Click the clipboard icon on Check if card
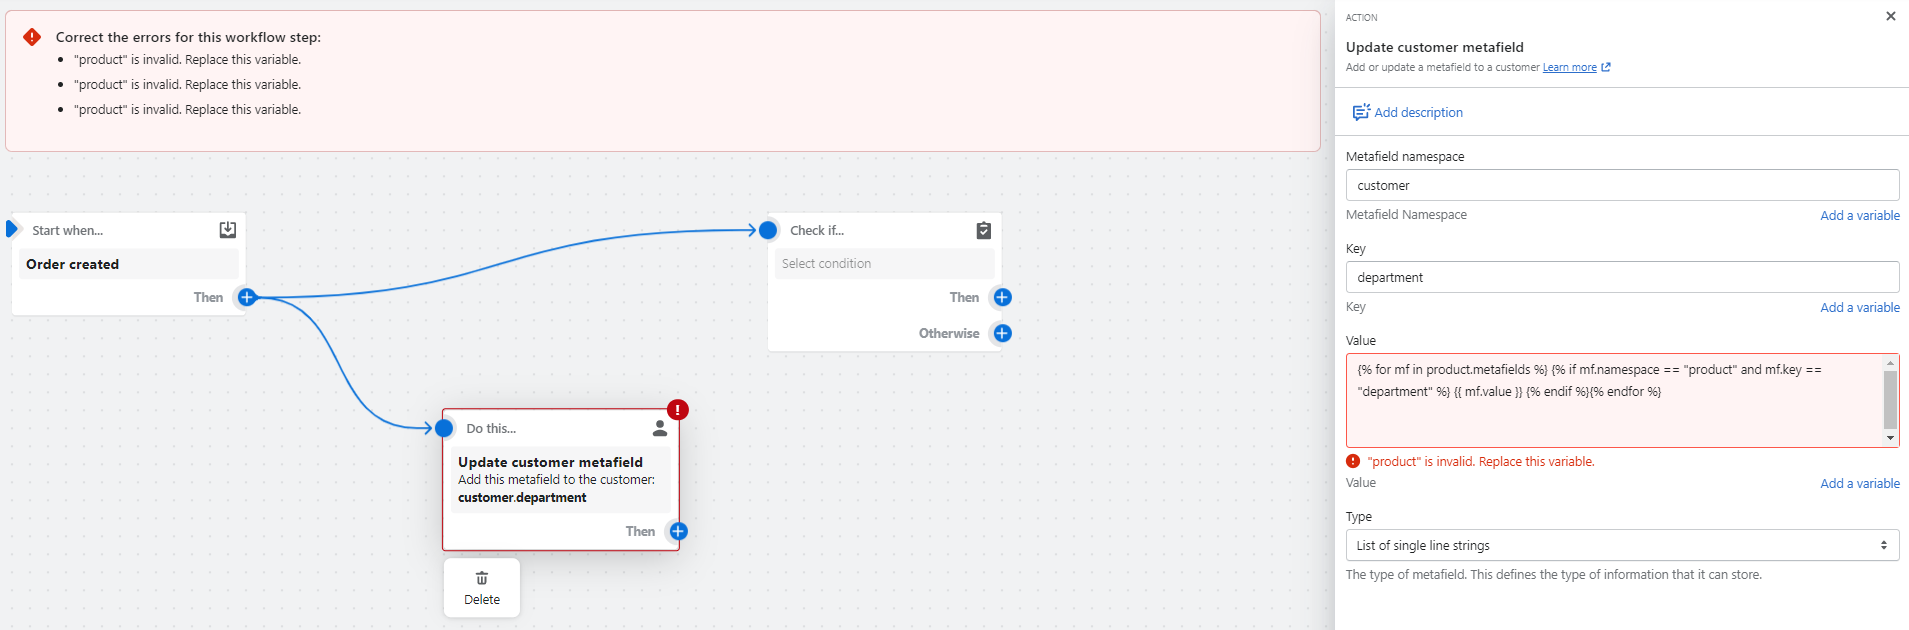Viewport: 1909px width, 630px height. pos(984,230)
